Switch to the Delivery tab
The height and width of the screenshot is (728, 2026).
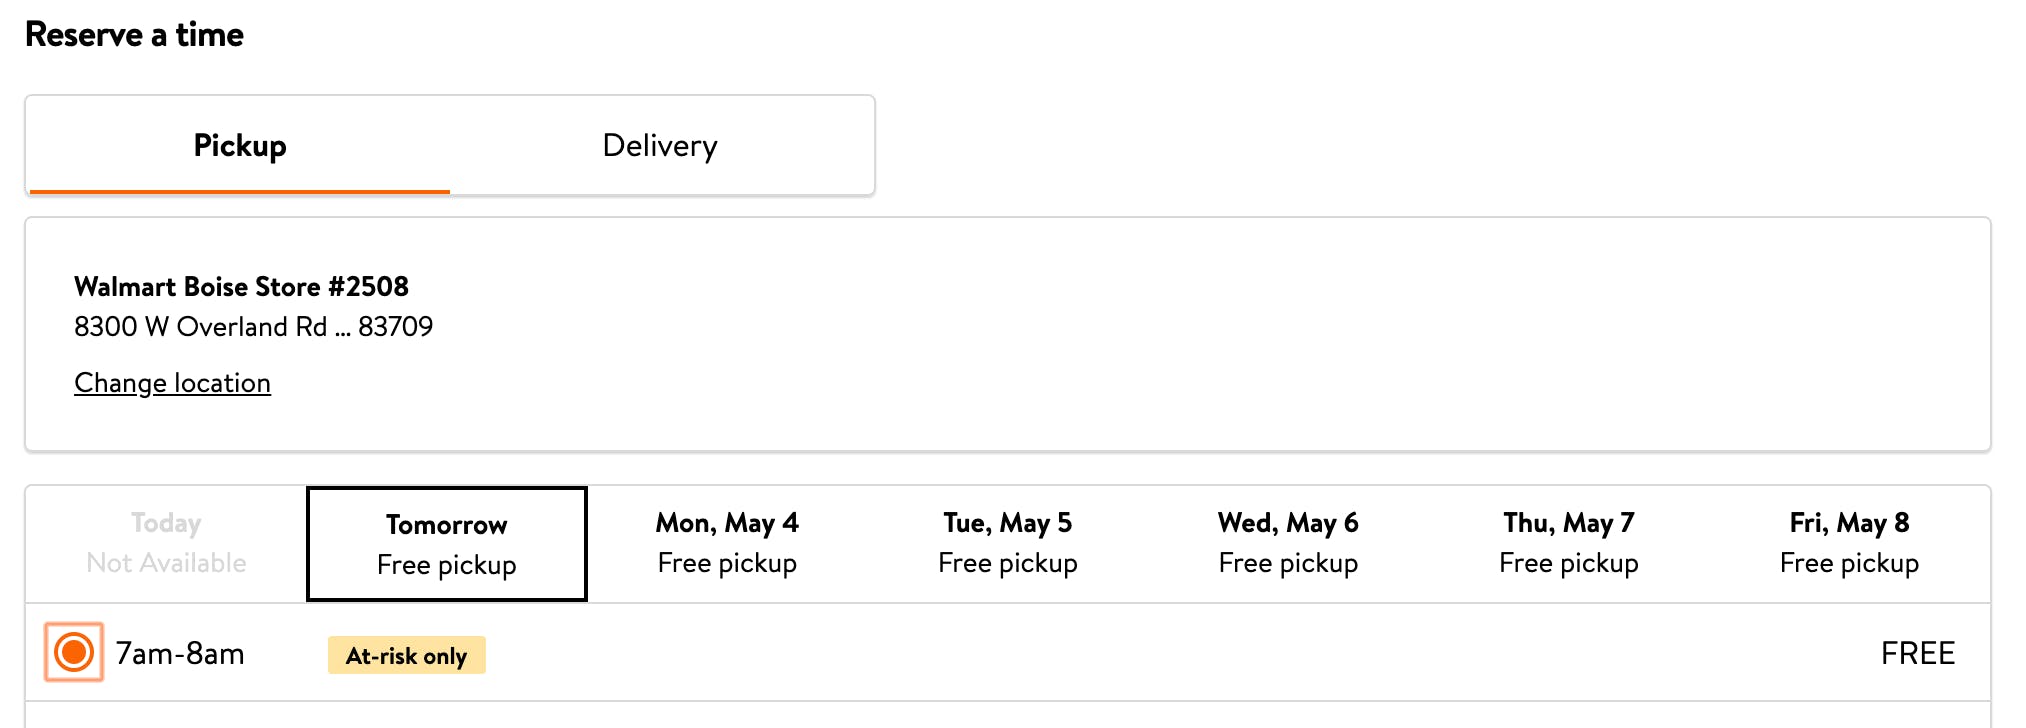pos(660,146)
